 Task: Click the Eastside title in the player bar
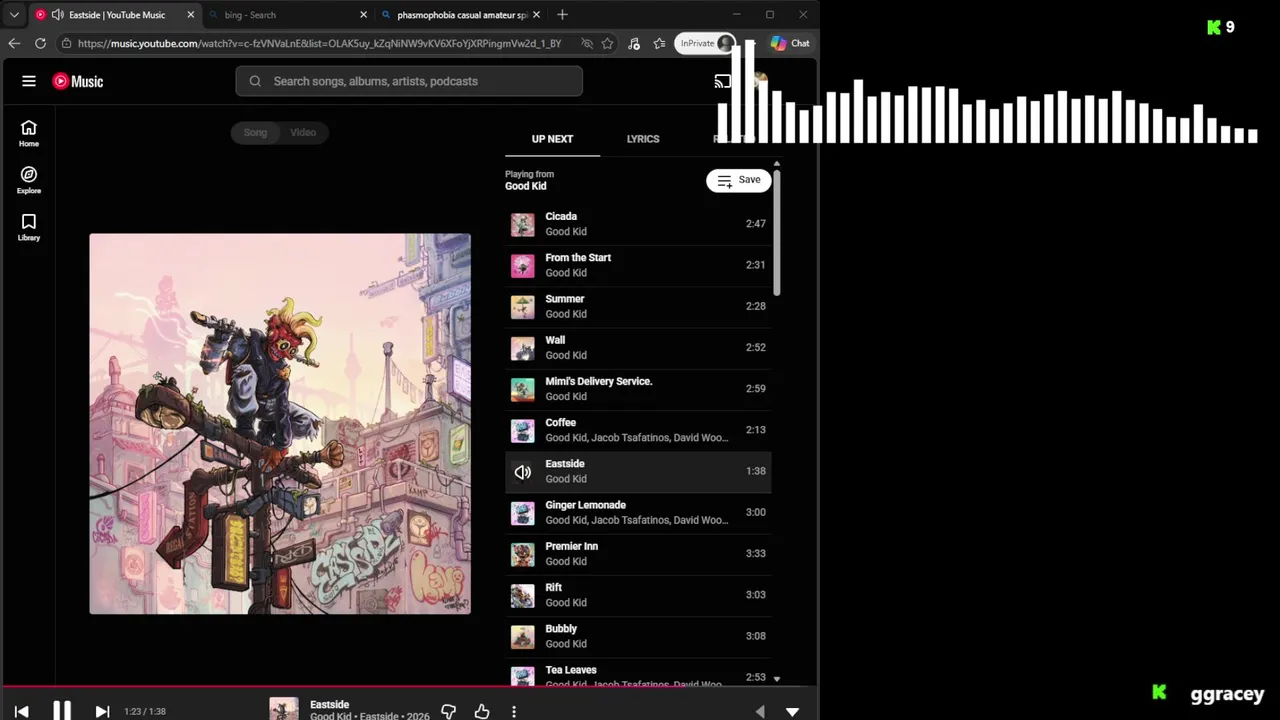(329, 704)
